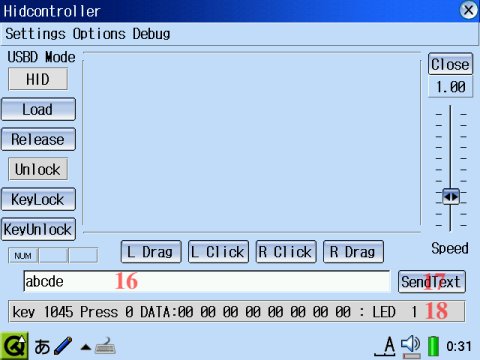Open the Debug menu
This screenshot has height=360, width=480.
pos(151,34)
